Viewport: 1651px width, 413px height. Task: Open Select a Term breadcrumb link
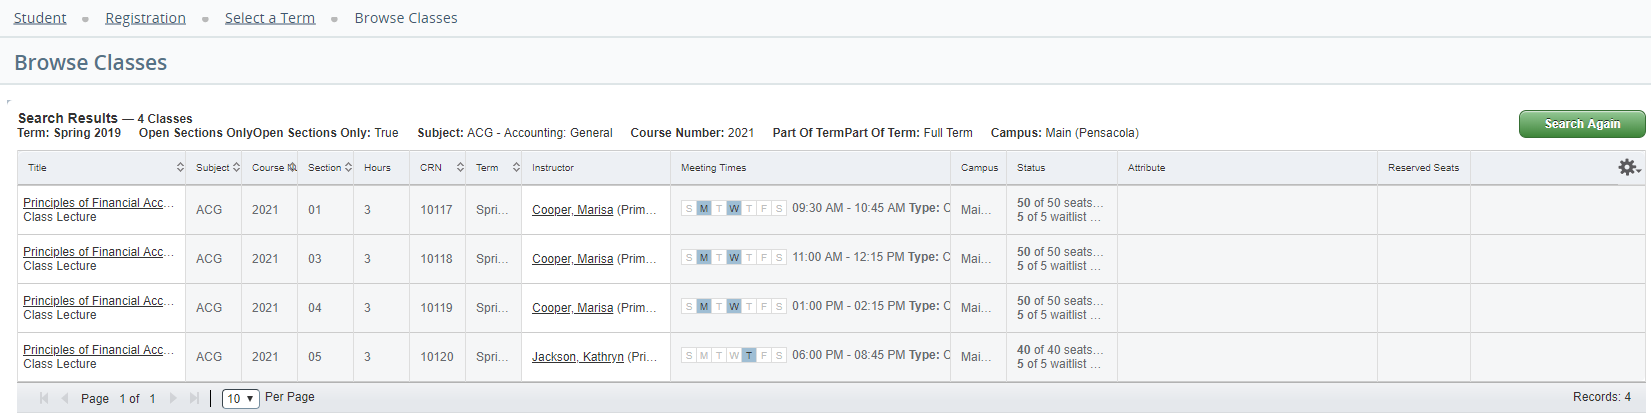point(270,18)
